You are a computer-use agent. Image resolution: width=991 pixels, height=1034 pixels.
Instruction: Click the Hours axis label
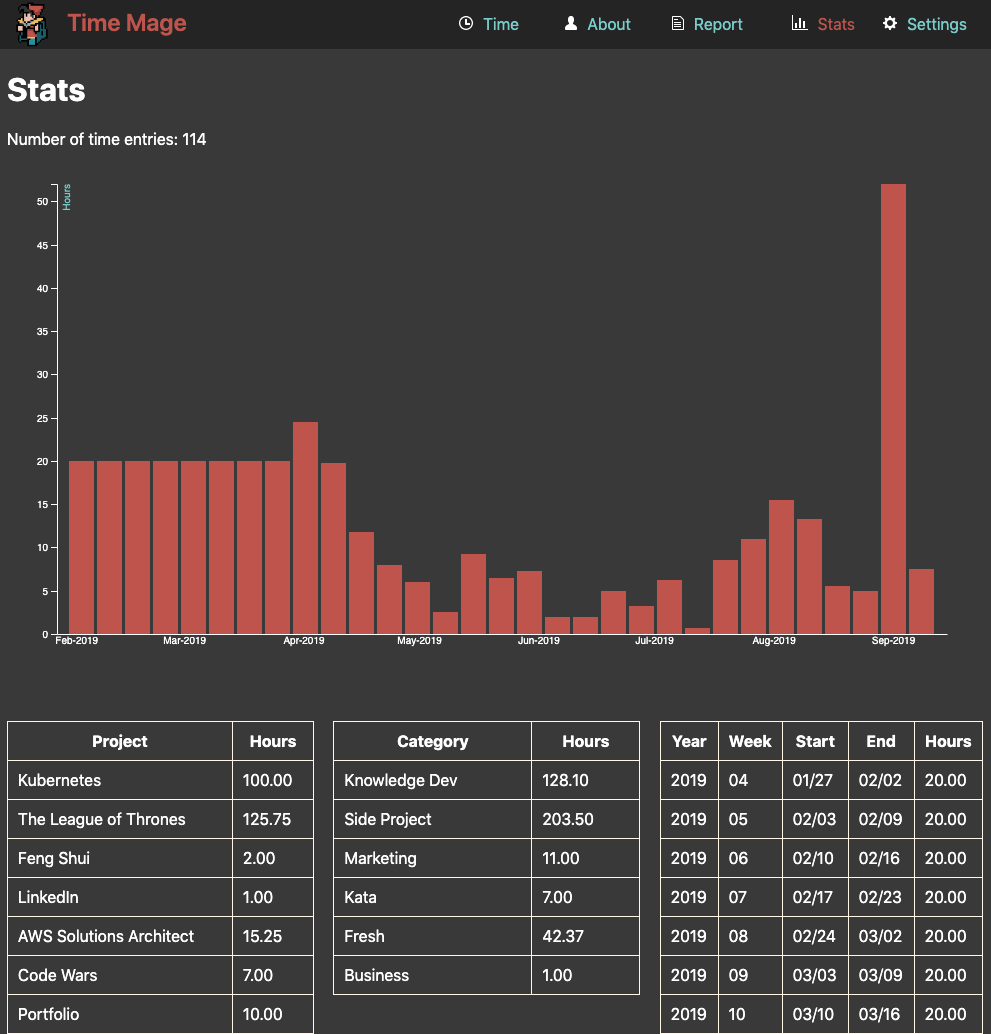(67, 197)
